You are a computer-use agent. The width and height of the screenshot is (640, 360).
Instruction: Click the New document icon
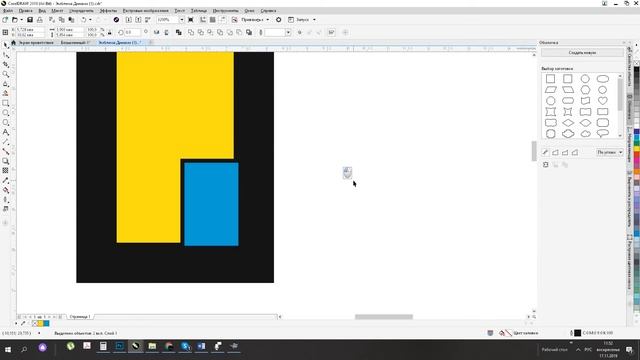(5, 20)
